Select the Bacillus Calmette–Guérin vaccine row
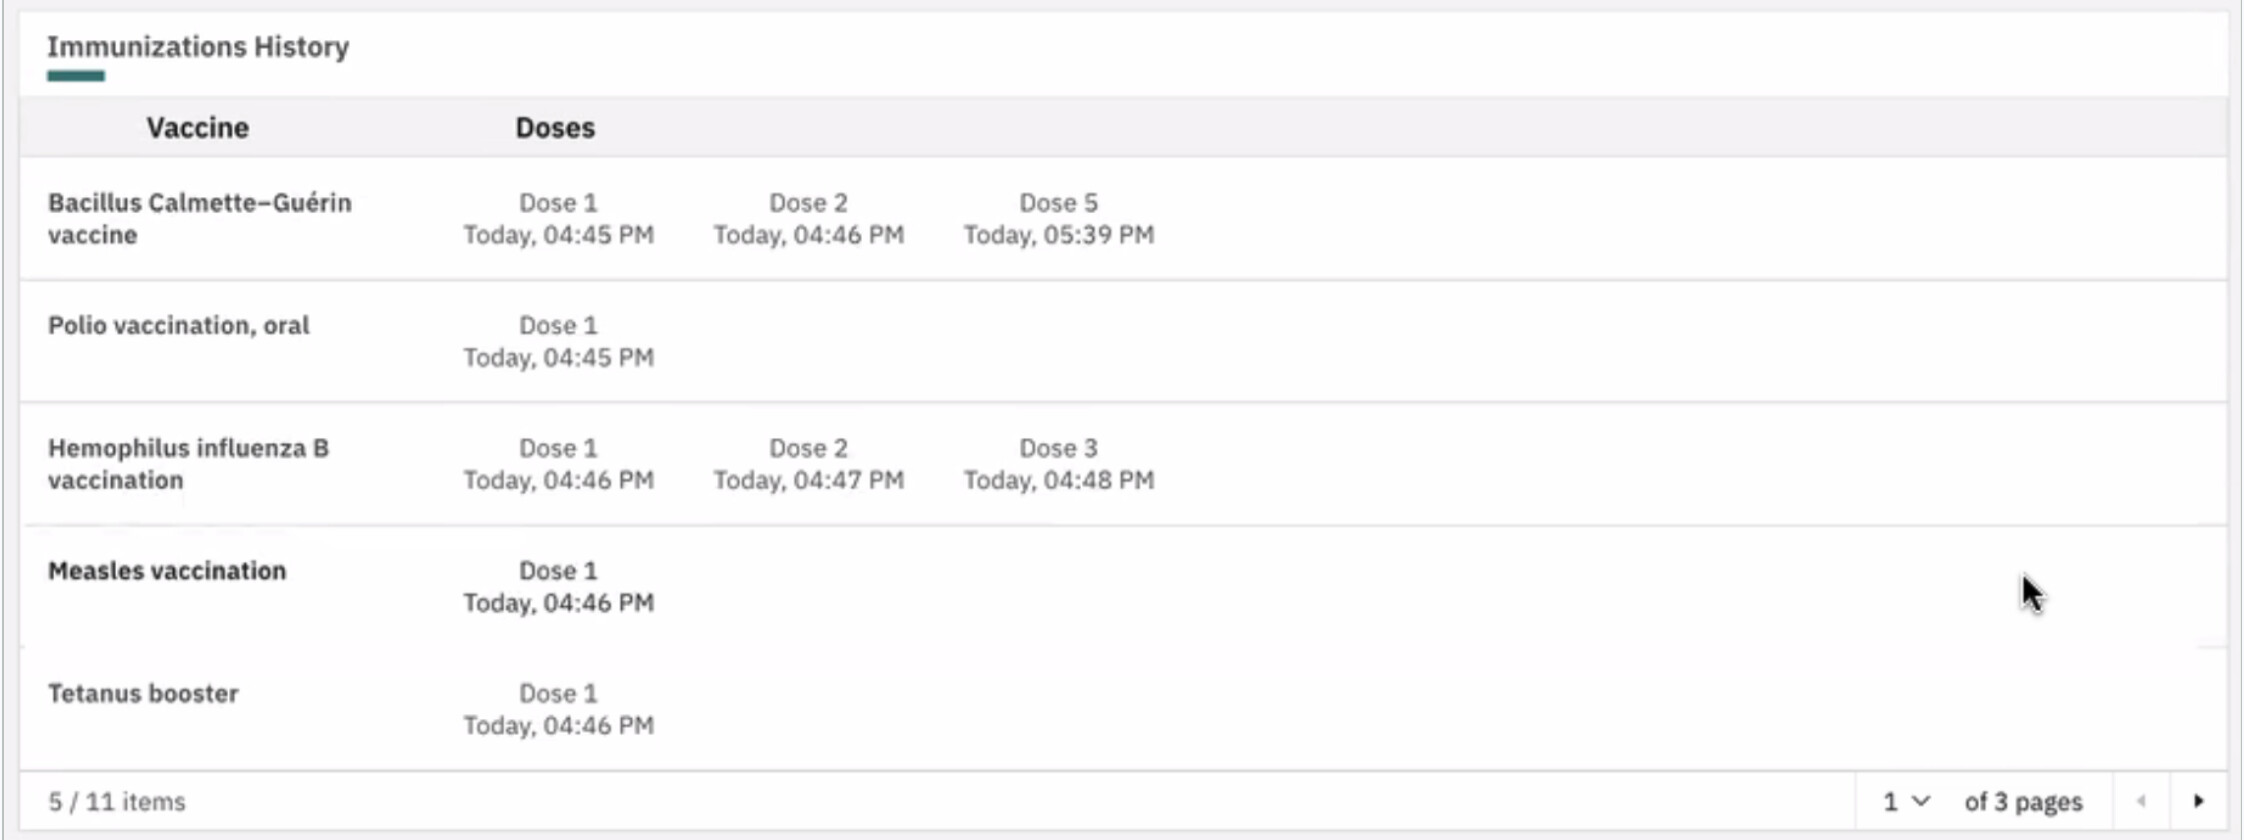The width and height of the screenshot is (2244, 840). pos(1123,219)
